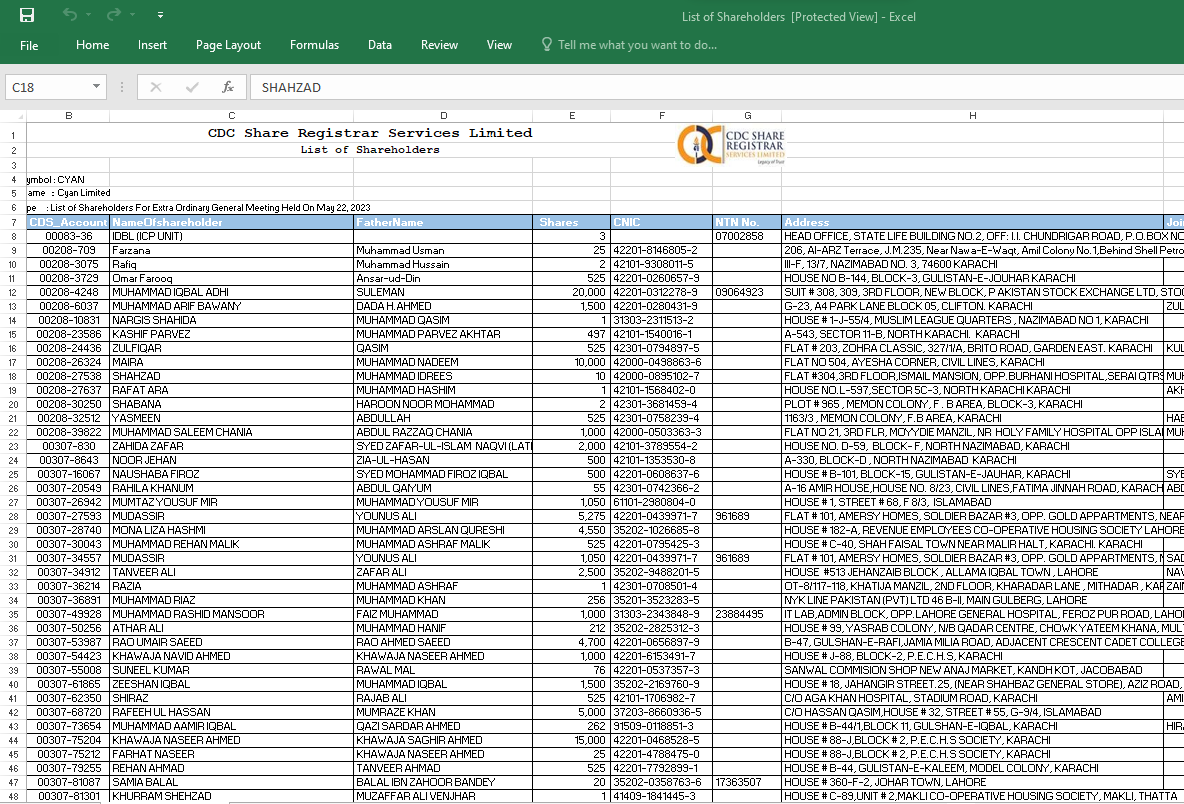Click the shares value '20,000'
Screen dimensions: 1184x804
[572, 292]
